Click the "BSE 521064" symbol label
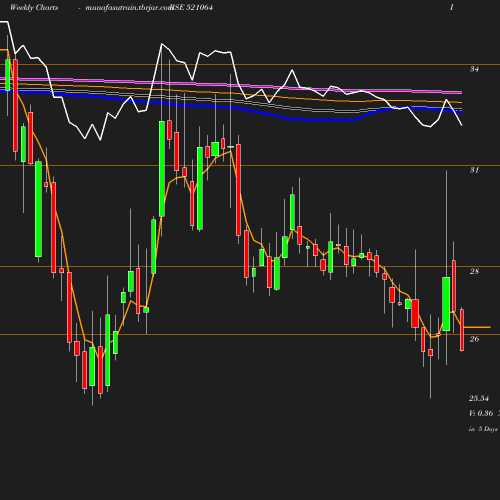Image resolution: width=500 pixels, height=500 pixels. (x=192, y=7)
